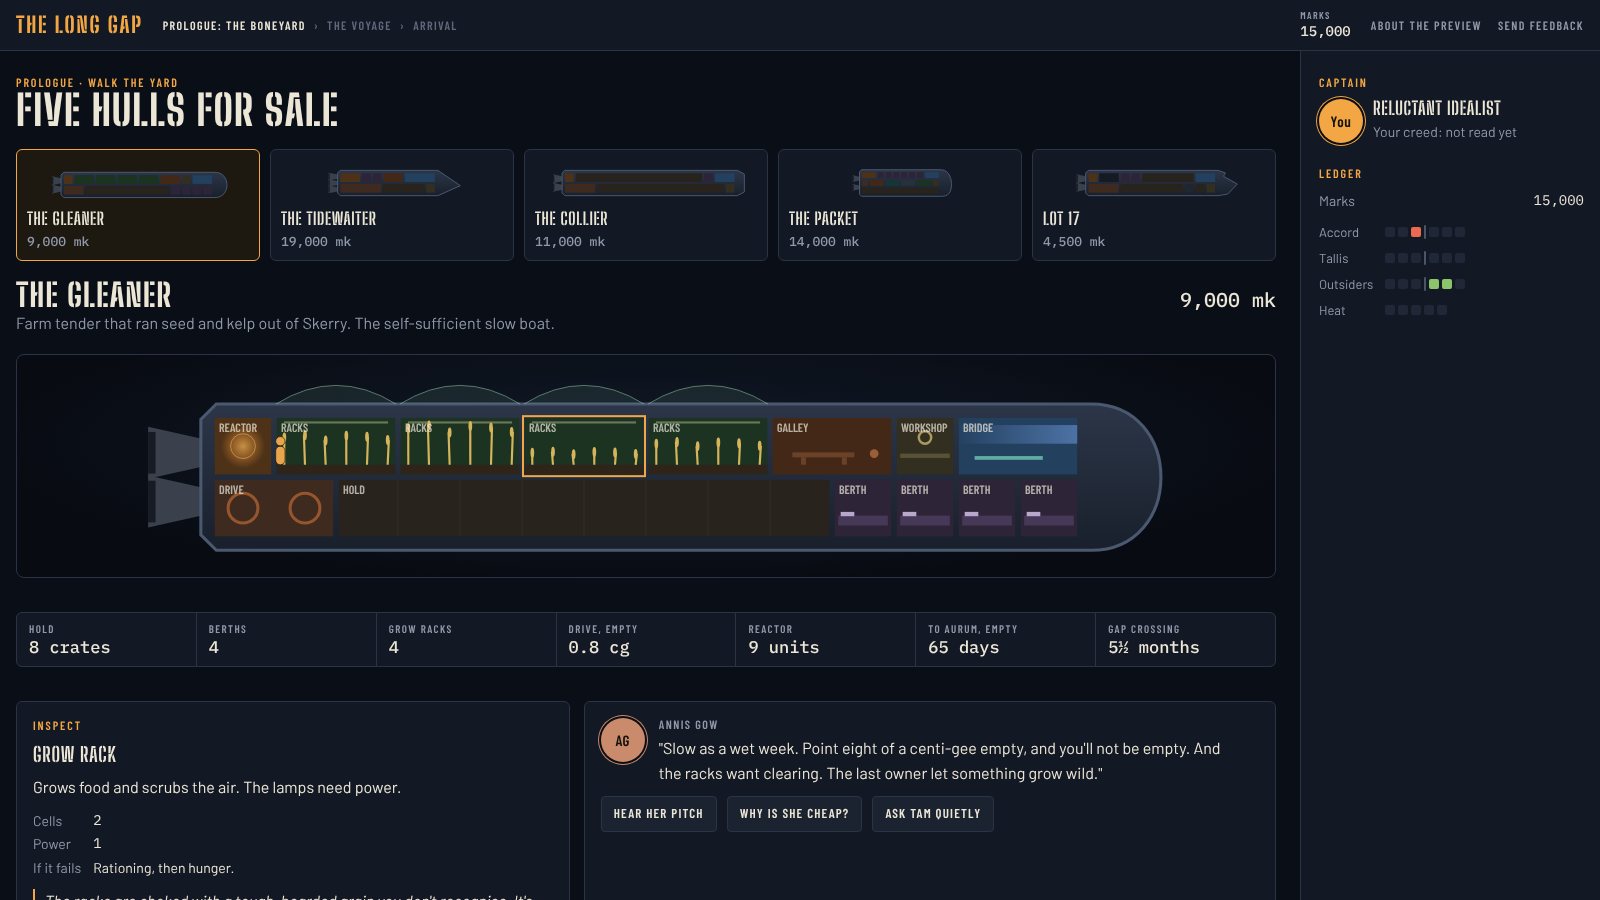Click The Long Gap title logo
Screen dimensions: 1600x900
click(79, 25)
